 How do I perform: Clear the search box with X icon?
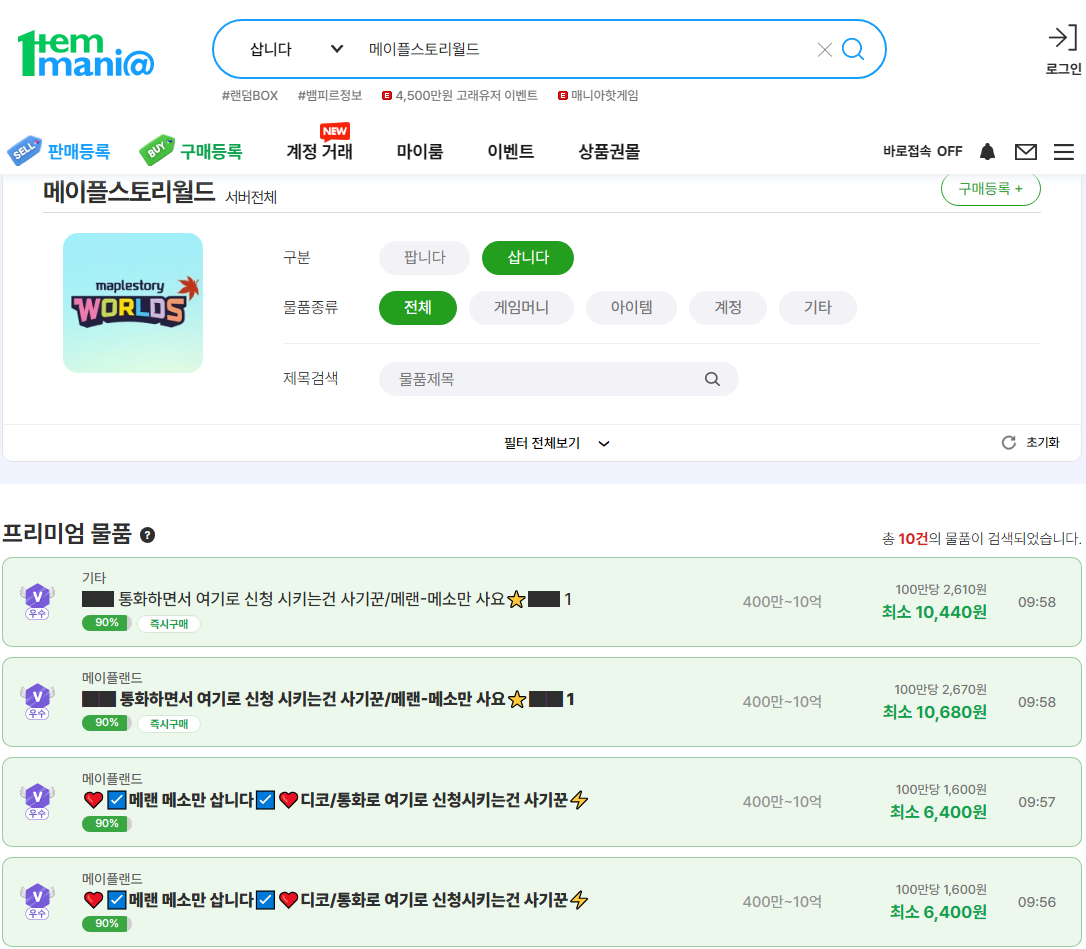(824, 50)
